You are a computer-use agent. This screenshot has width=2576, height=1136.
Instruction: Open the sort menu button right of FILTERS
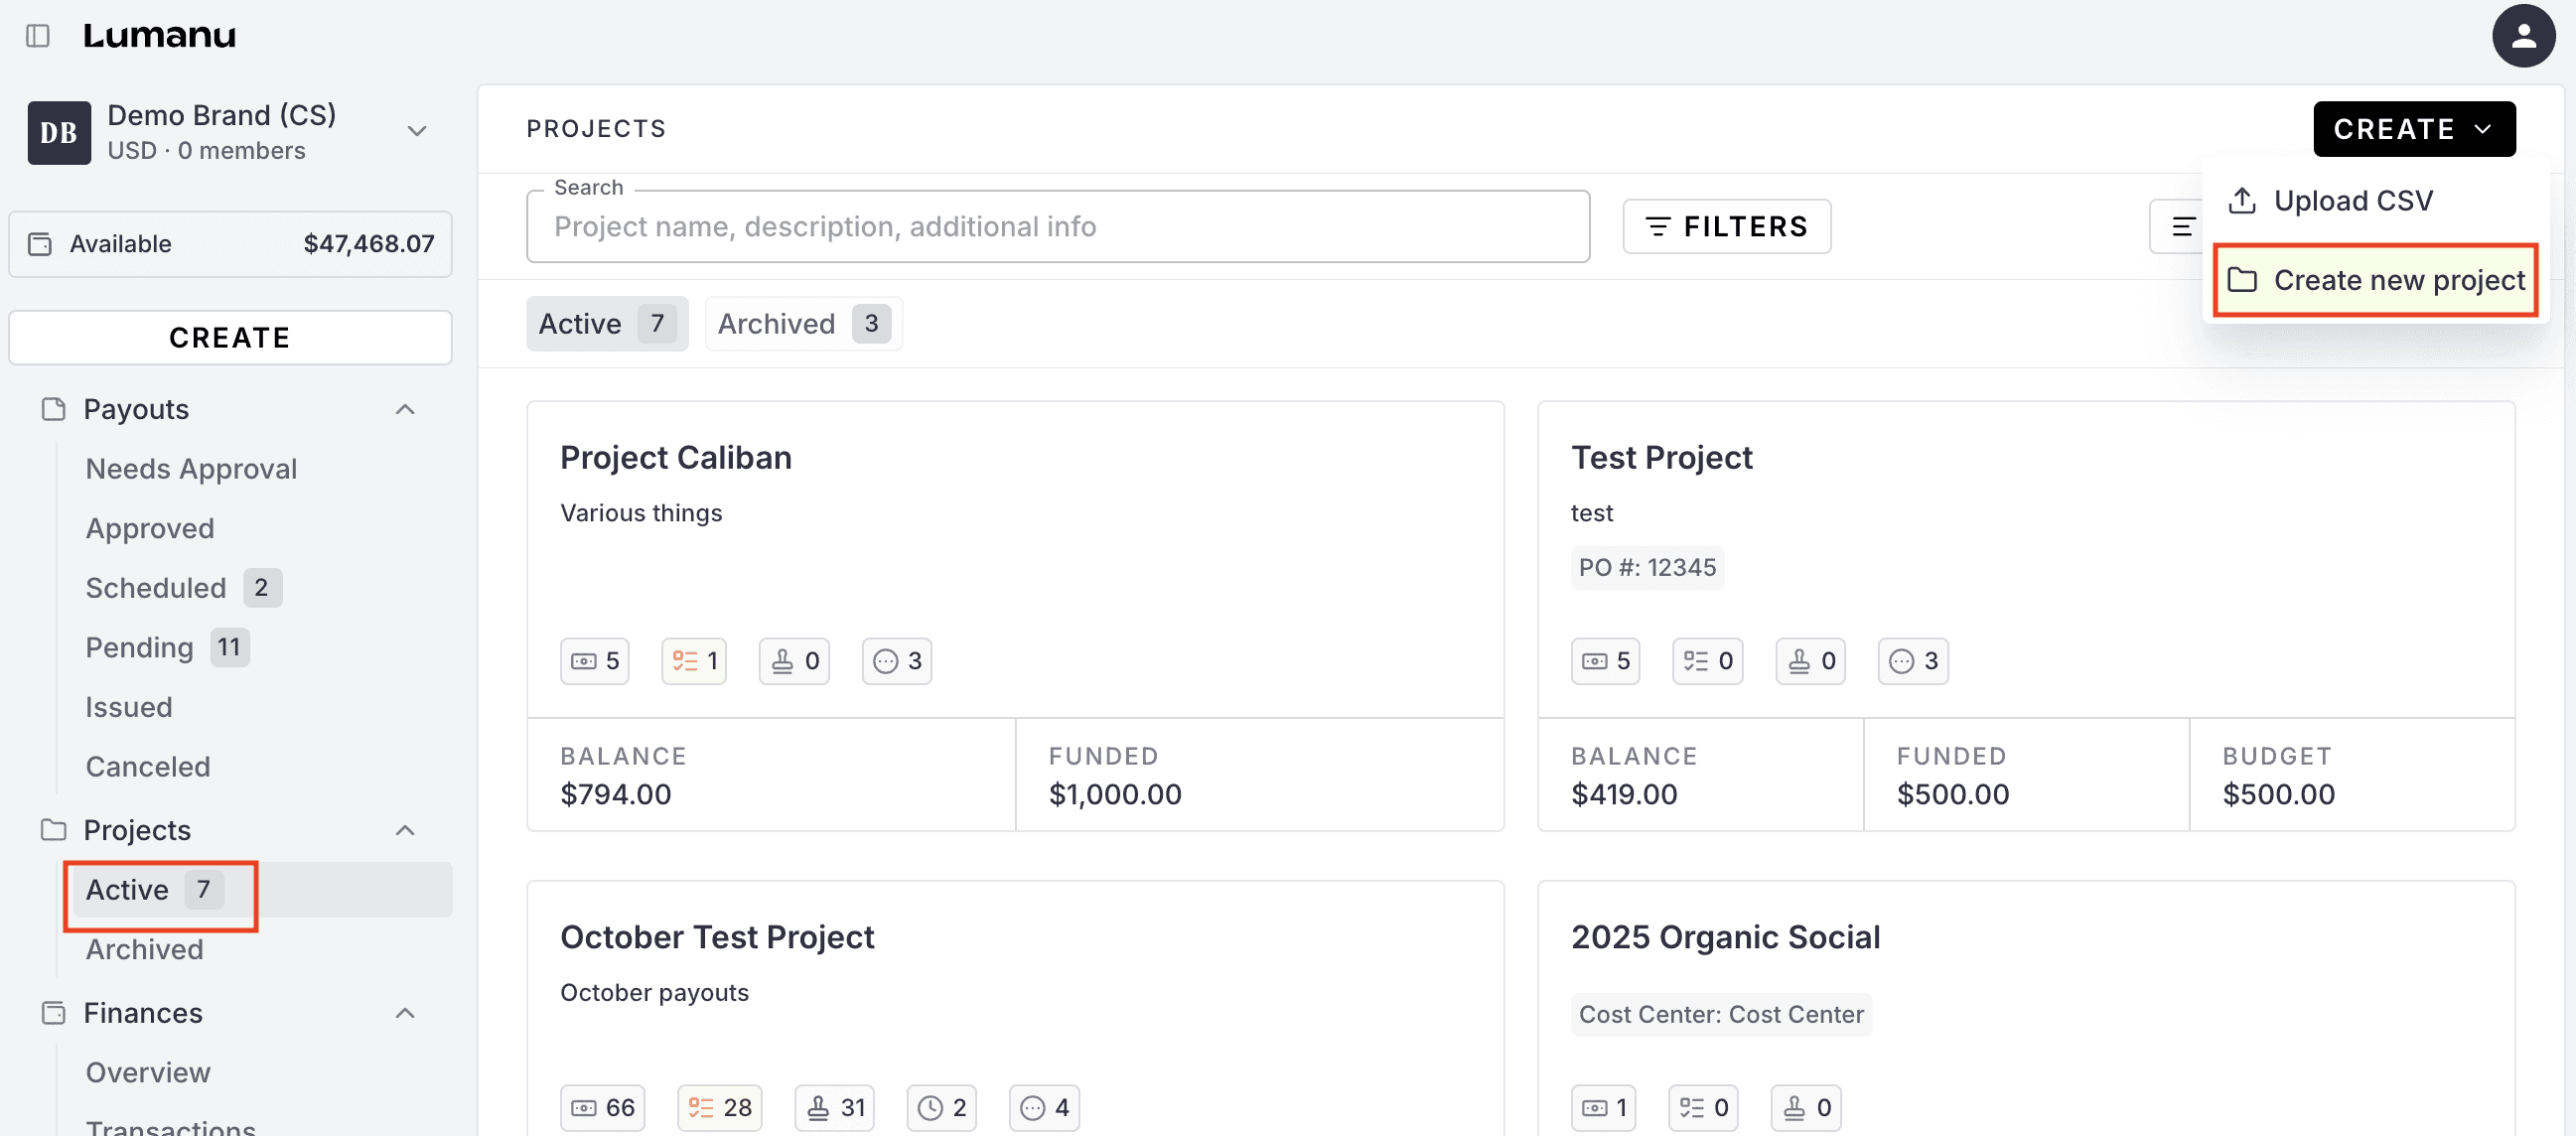[2179, 226]
